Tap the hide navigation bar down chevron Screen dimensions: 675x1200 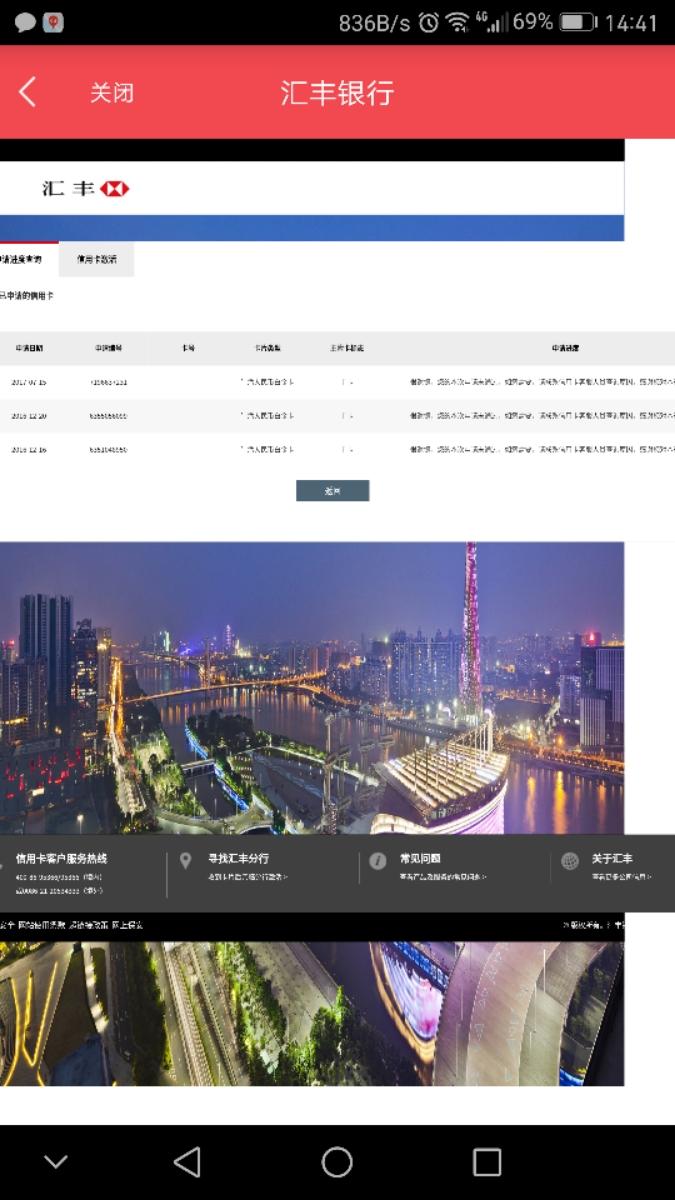(56, 1162)
